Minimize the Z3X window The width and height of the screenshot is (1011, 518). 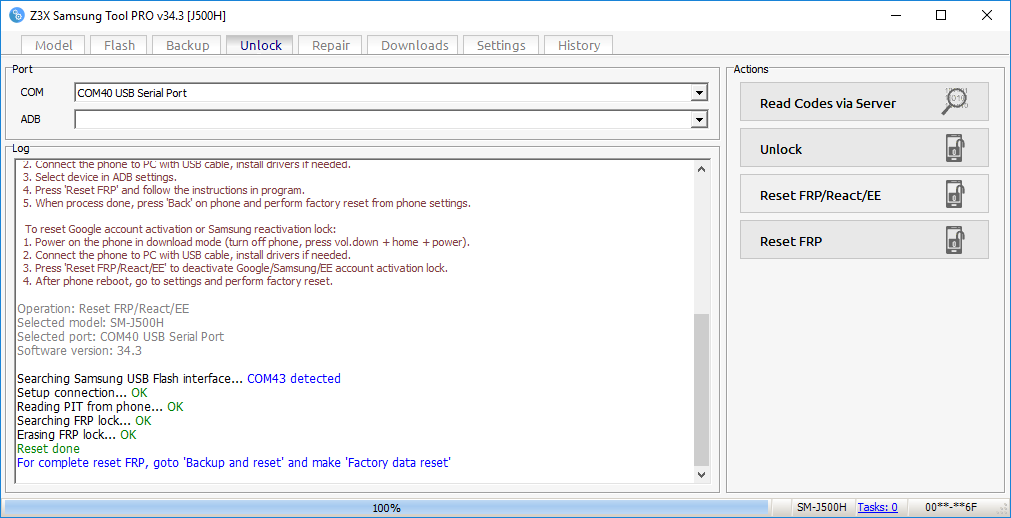[896, 15]
